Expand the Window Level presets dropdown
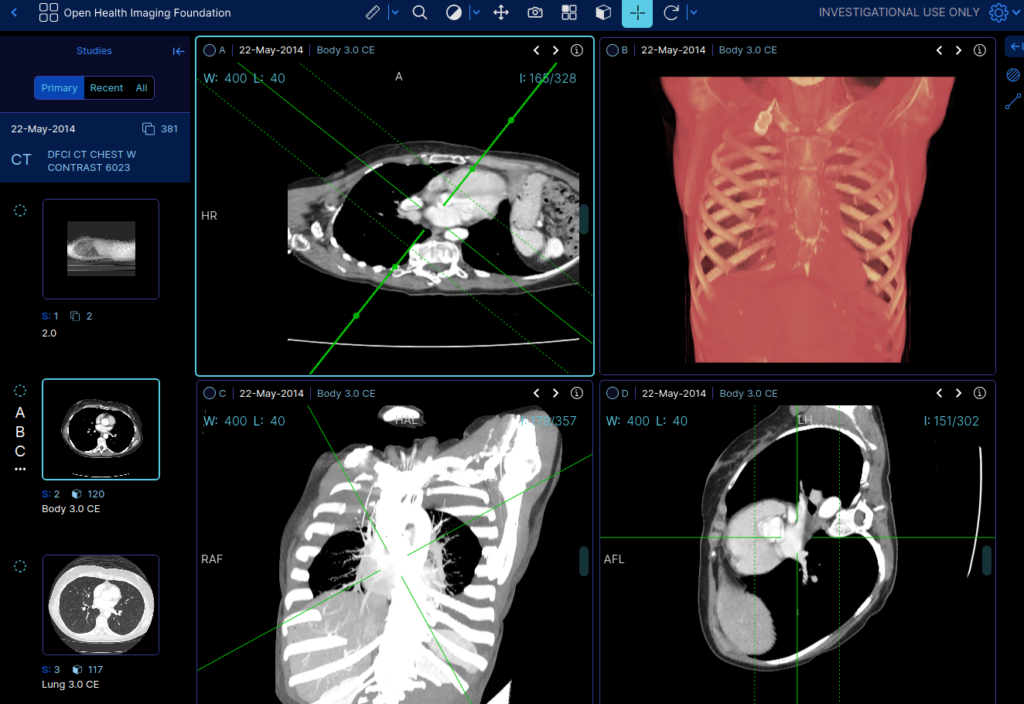 pos(474,13)
